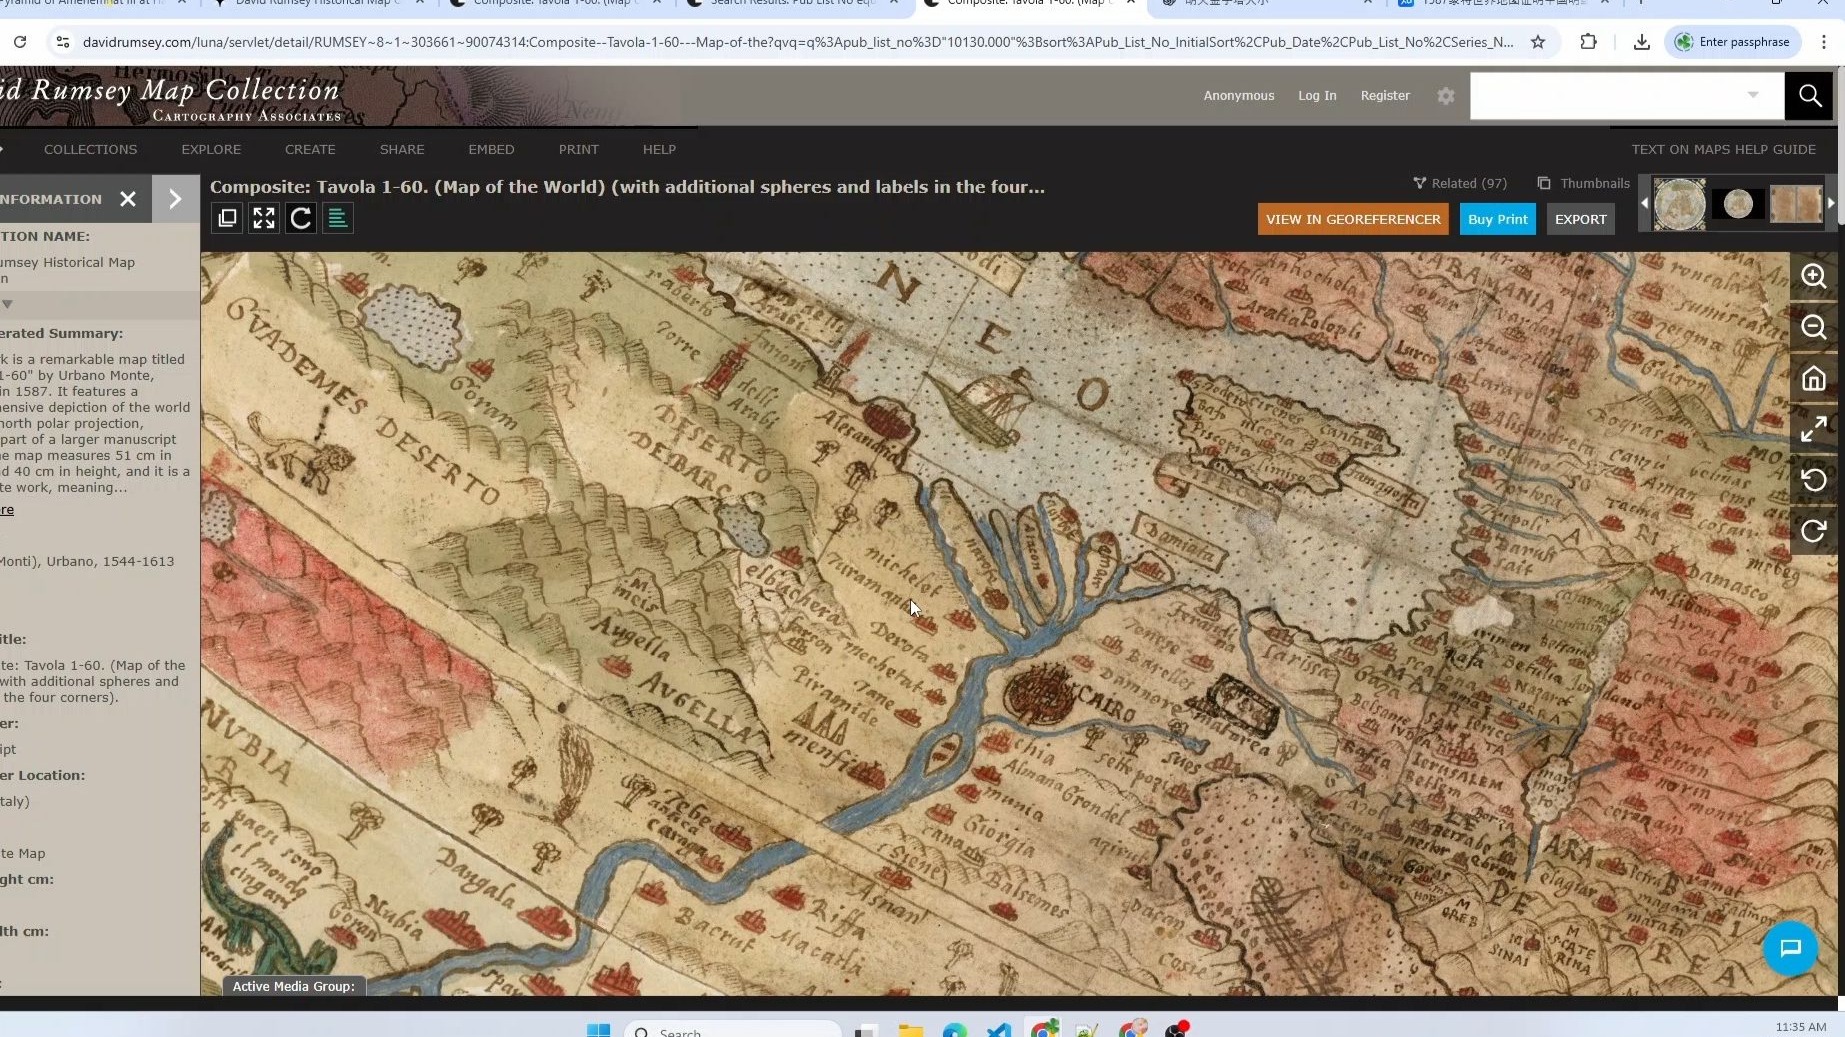The width and height of the screenshot is (1845, 1037).
Task: Click the Export button
Action: click(x=1580, y=219)
